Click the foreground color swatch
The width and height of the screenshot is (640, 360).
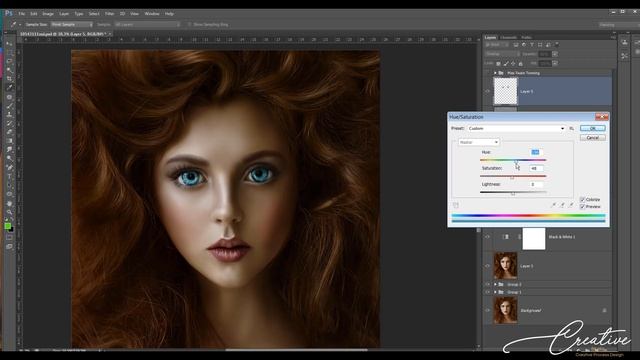[7, 226]
